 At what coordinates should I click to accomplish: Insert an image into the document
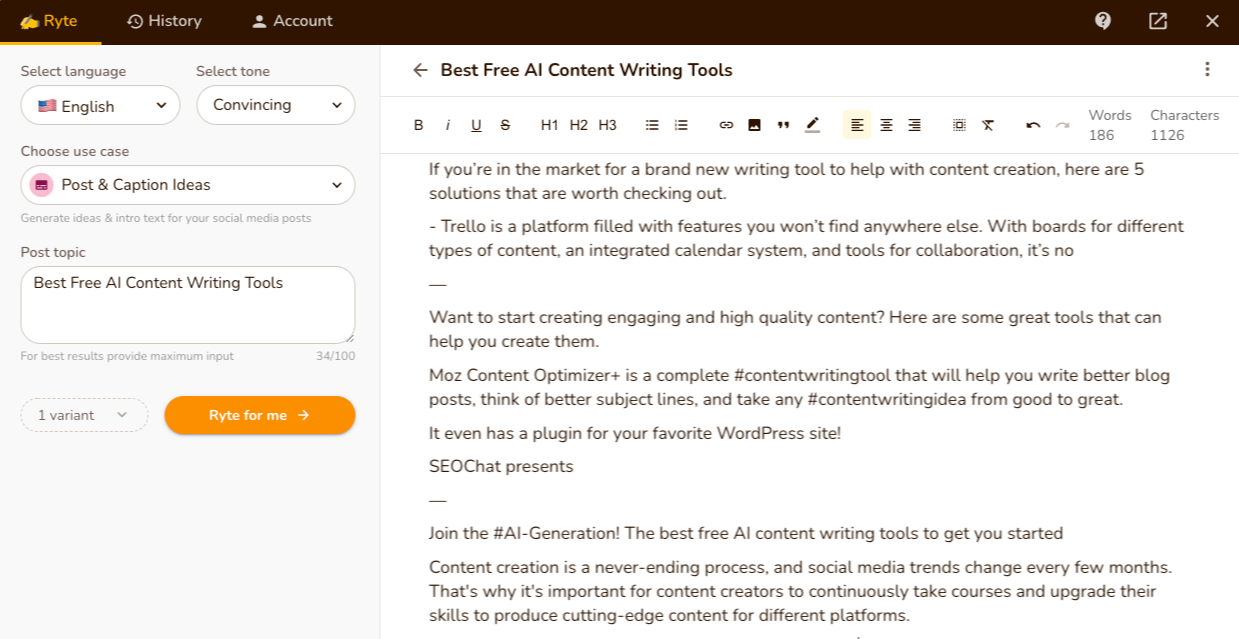pyautogui.click(x=754, y=125)
